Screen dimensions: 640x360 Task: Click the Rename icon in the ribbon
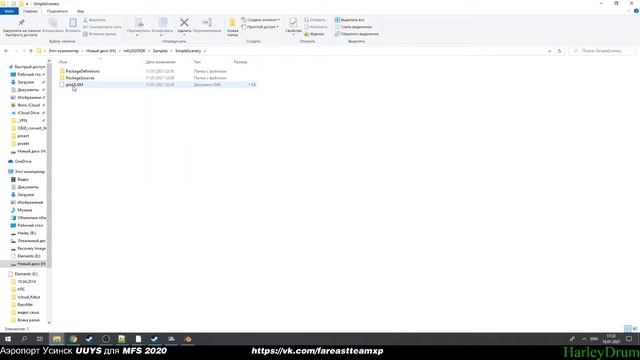[x=207, y=22]
